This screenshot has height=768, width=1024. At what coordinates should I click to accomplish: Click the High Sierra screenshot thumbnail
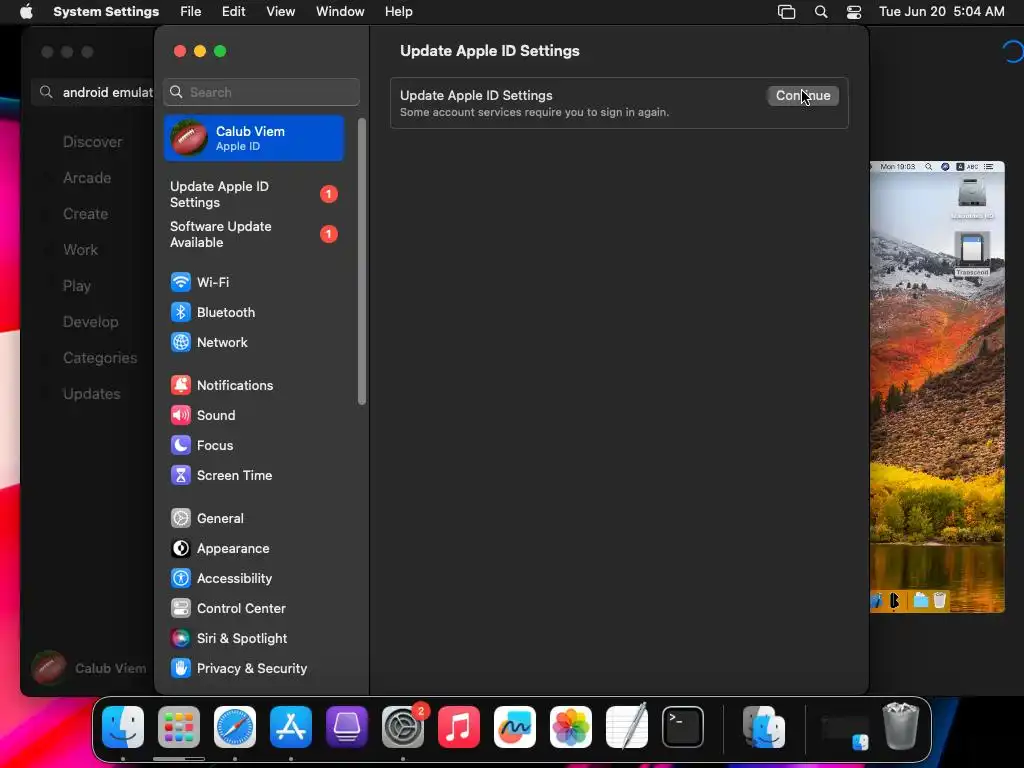tap(937, 387)
